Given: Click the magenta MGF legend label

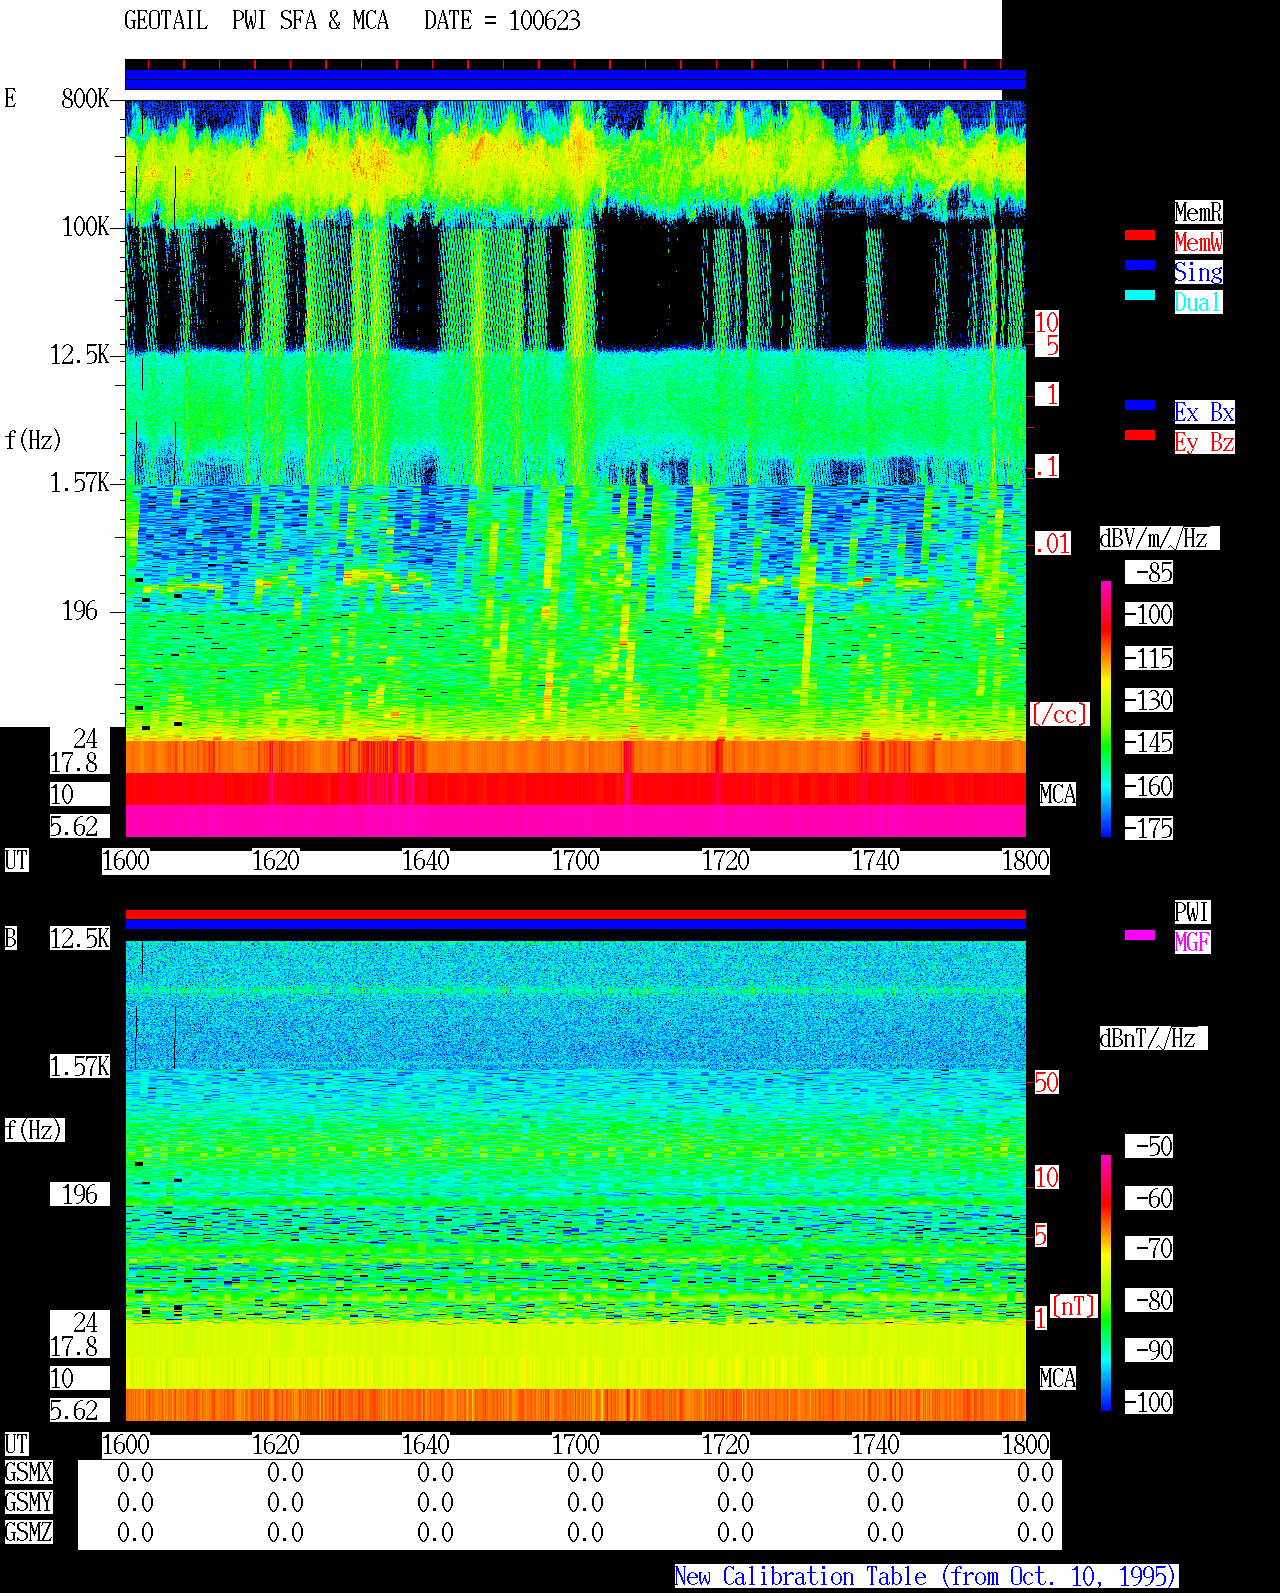Looking at the screenshot, I should [x=1192, y=942].
